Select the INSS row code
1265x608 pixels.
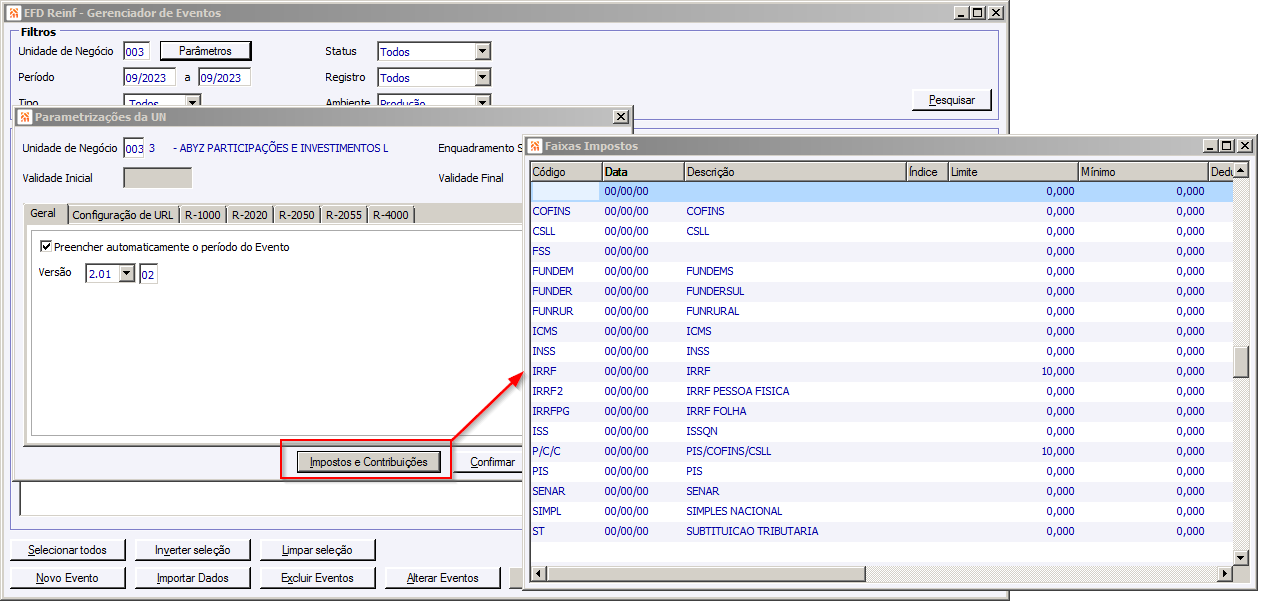click(x=544, y=351)
